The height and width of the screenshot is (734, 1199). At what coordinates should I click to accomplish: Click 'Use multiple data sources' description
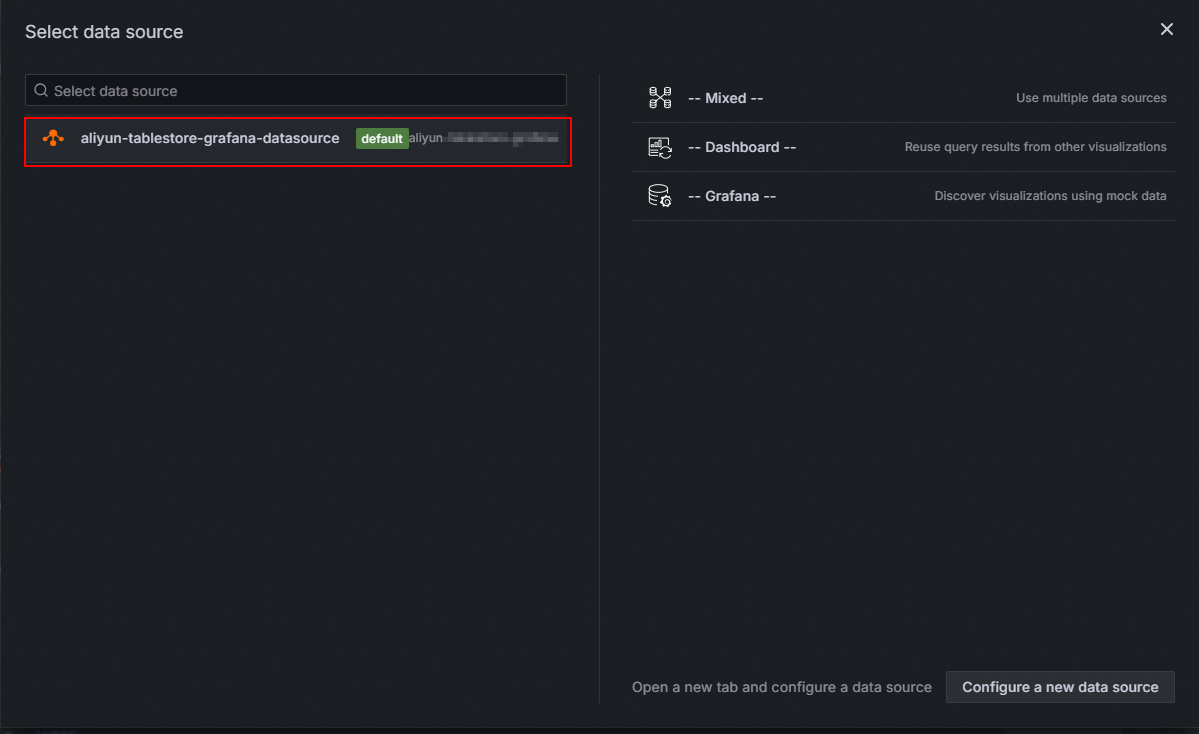point(1091,98)
